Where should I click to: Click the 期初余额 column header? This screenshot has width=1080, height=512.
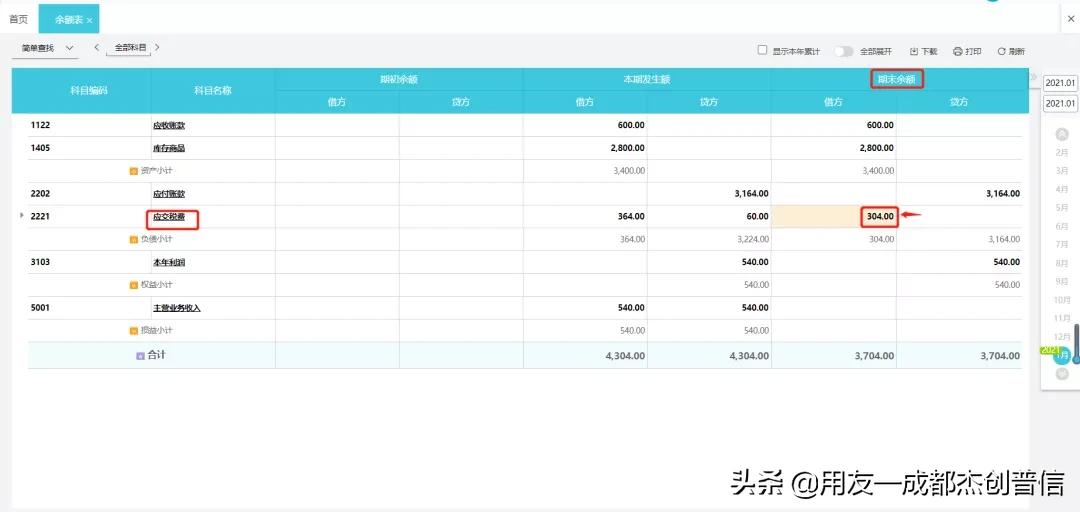click(x=399, y=79)
